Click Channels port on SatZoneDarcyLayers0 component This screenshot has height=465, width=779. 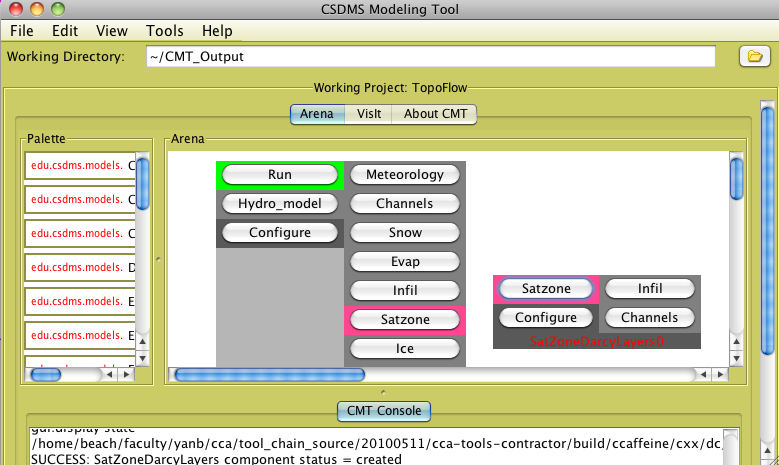649,317
